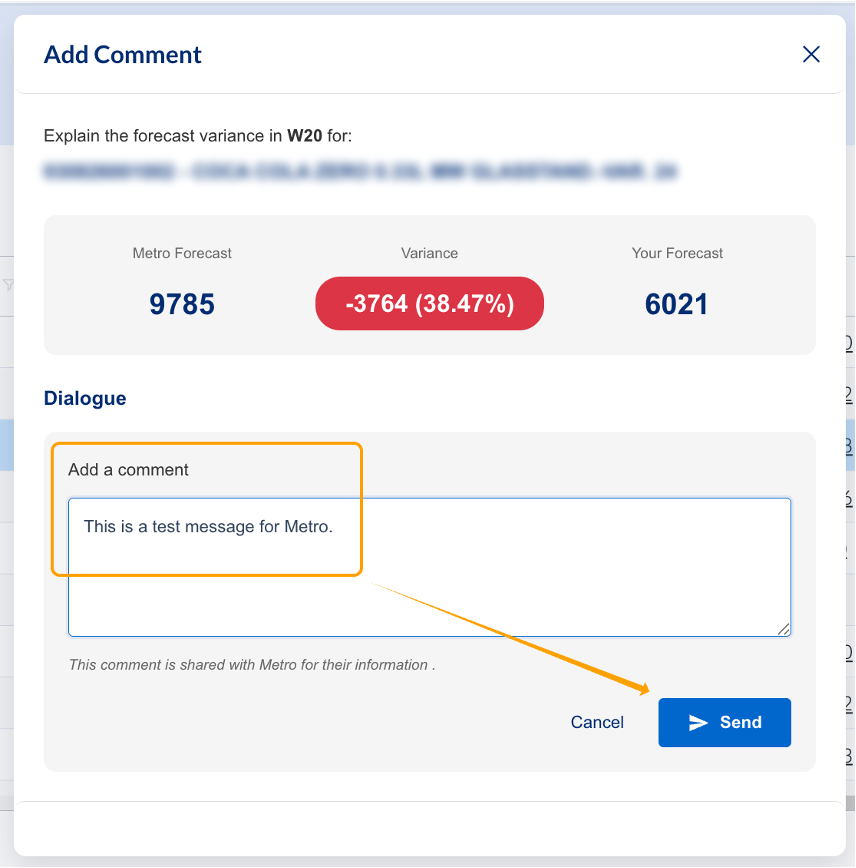This screenshot has height=868, width=856.
Task: Click the text area resize handle
Action: coord(783,629)
